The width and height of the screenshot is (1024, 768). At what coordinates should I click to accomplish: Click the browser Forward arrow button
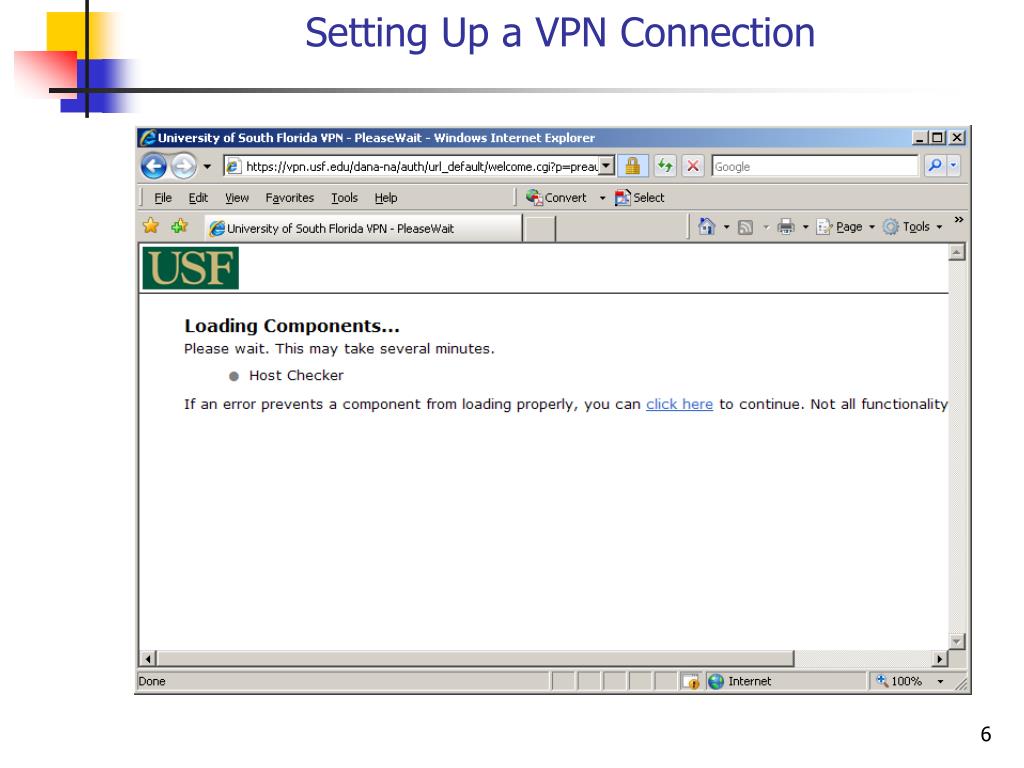(x=184, y=166)
